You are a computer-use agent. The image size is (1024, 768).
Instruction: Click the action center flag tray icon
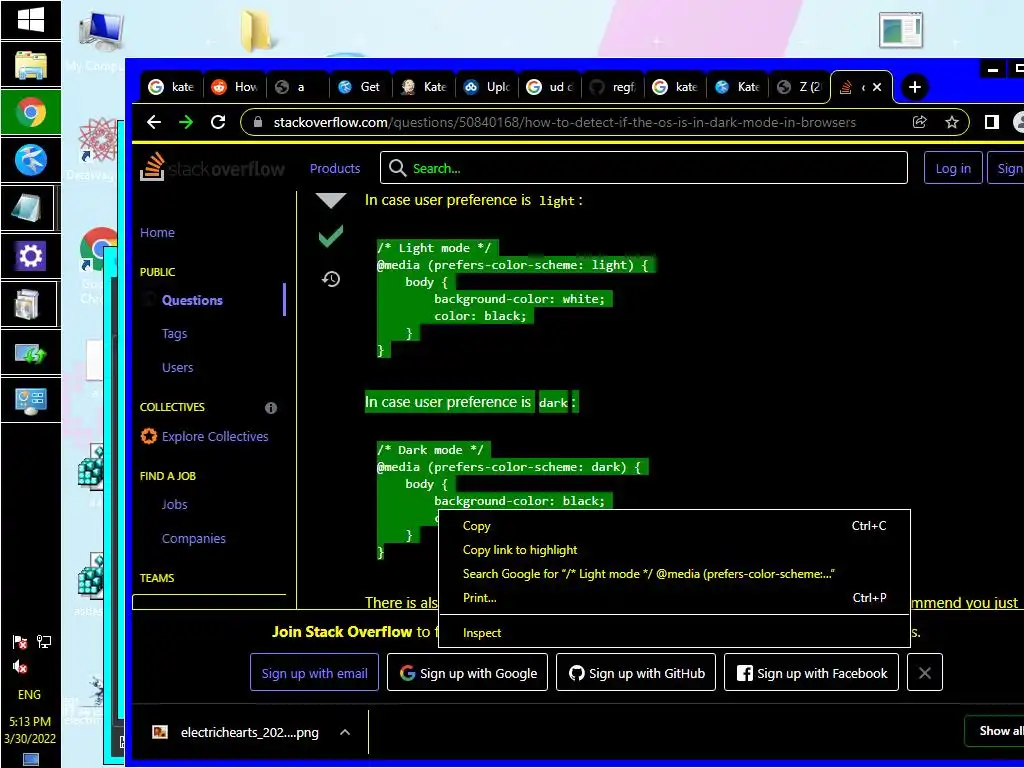point(20,643)
